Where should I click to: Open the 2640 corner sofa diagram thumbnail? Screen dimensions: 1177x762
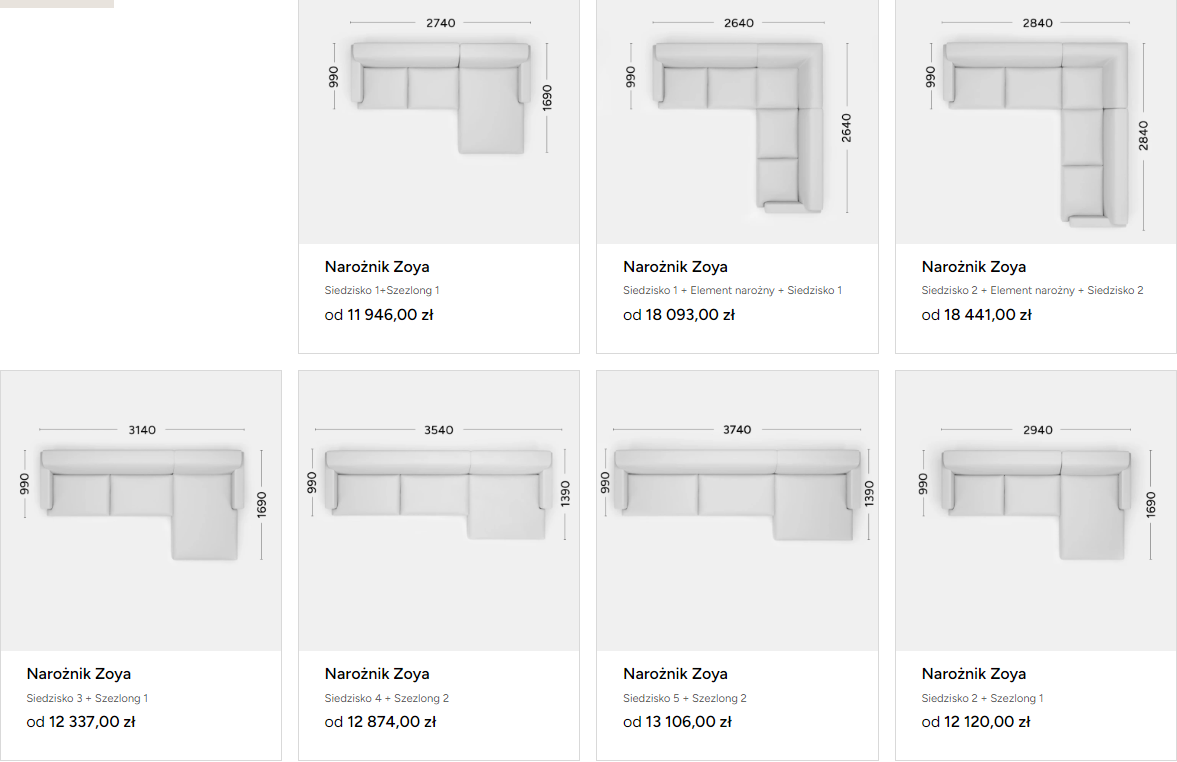pos(737,122)
